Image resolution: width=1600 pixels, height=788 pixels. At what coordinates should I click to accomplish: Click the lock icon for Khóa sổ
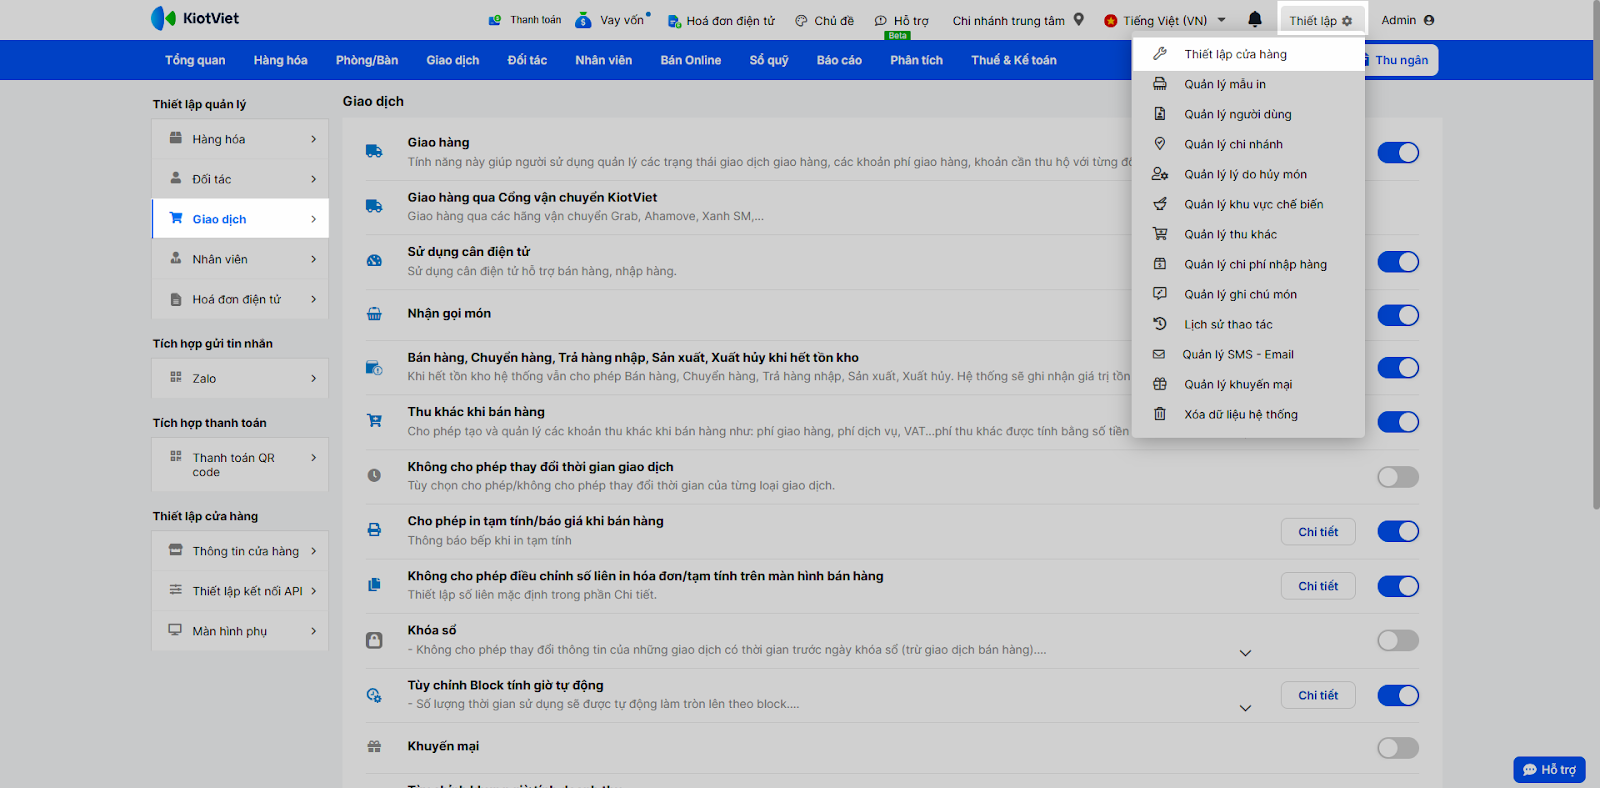374,640
